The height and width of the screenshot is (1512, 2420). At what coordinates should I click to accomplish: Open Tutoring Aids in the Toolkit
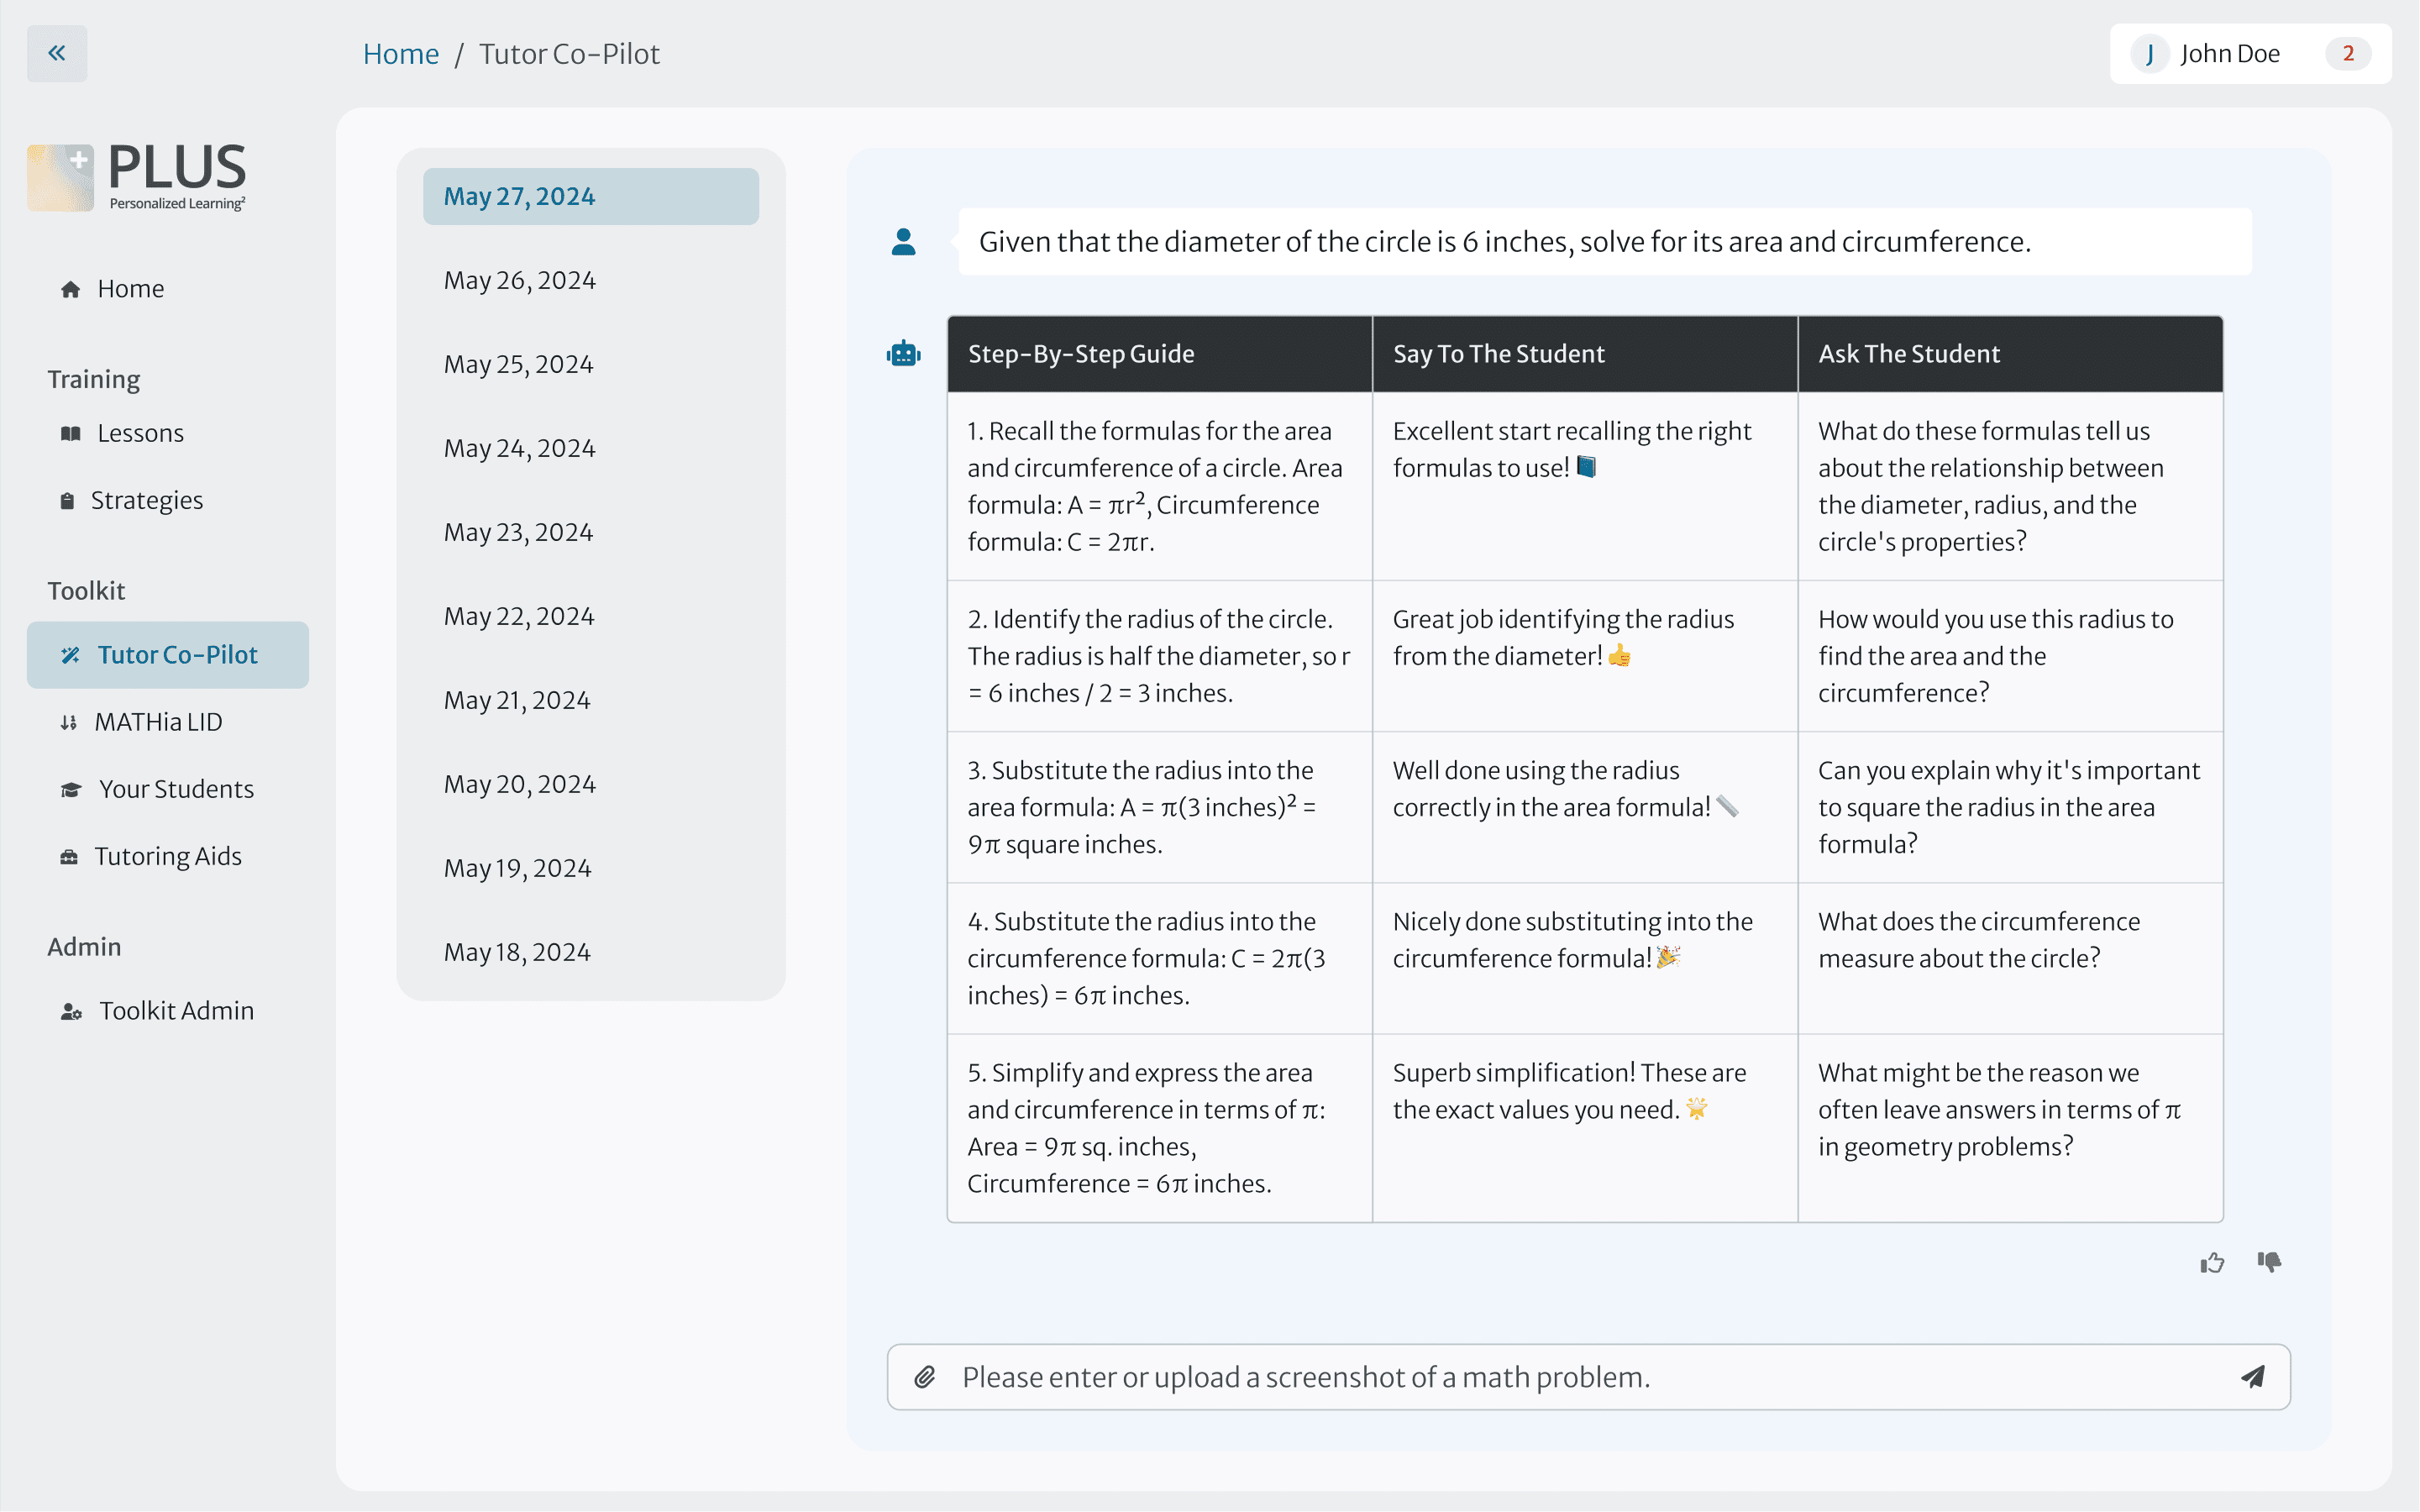[x=168, y=856]
